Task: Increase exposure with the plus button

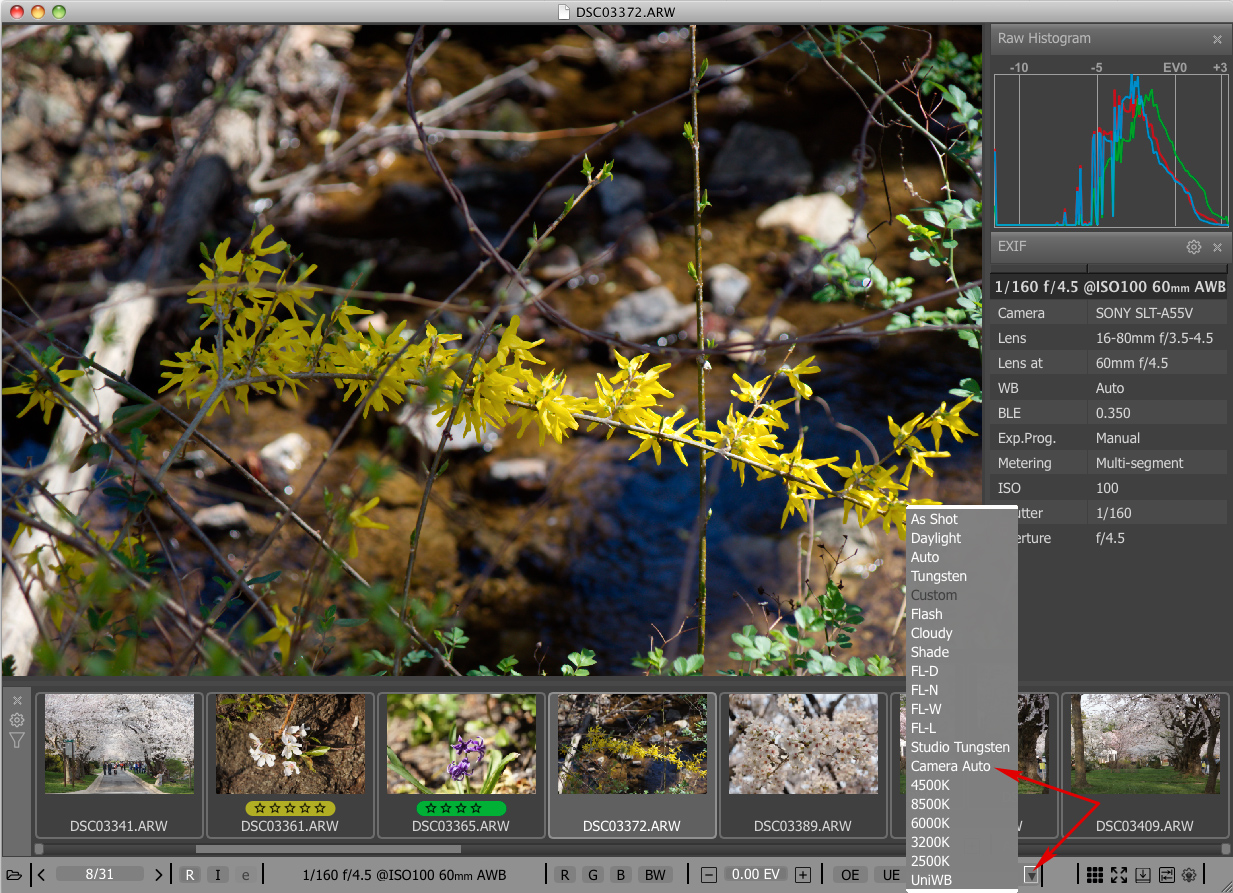Action: tap(802, 875)
